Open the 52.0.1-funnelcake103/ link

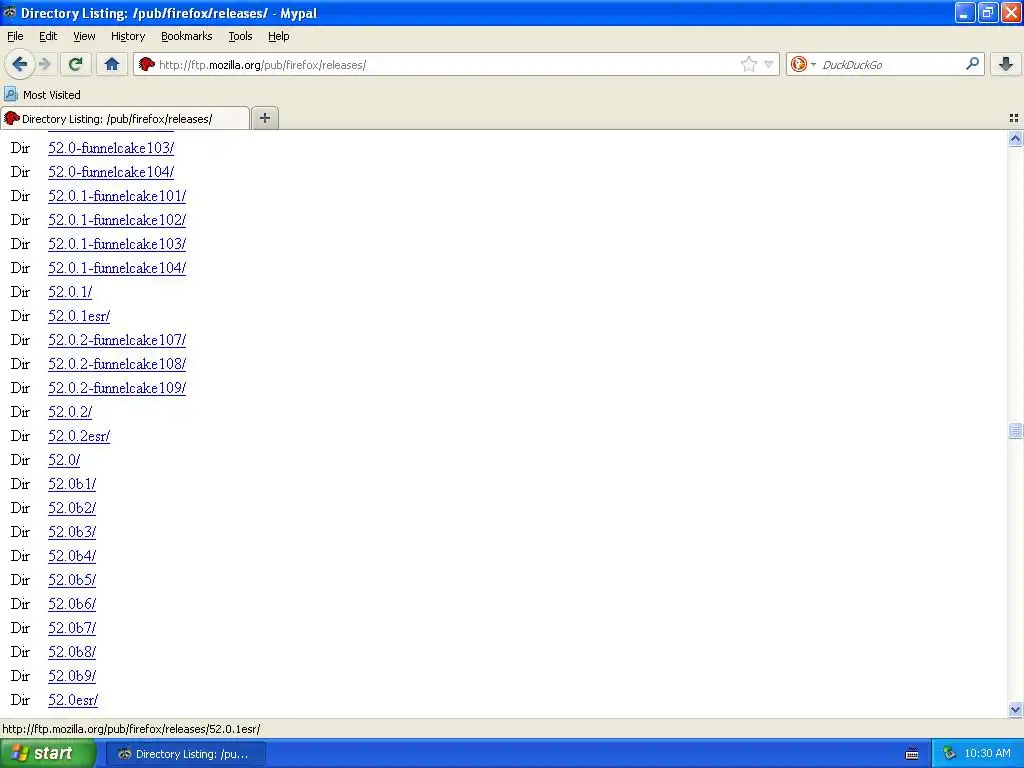(x=117, y=244)
